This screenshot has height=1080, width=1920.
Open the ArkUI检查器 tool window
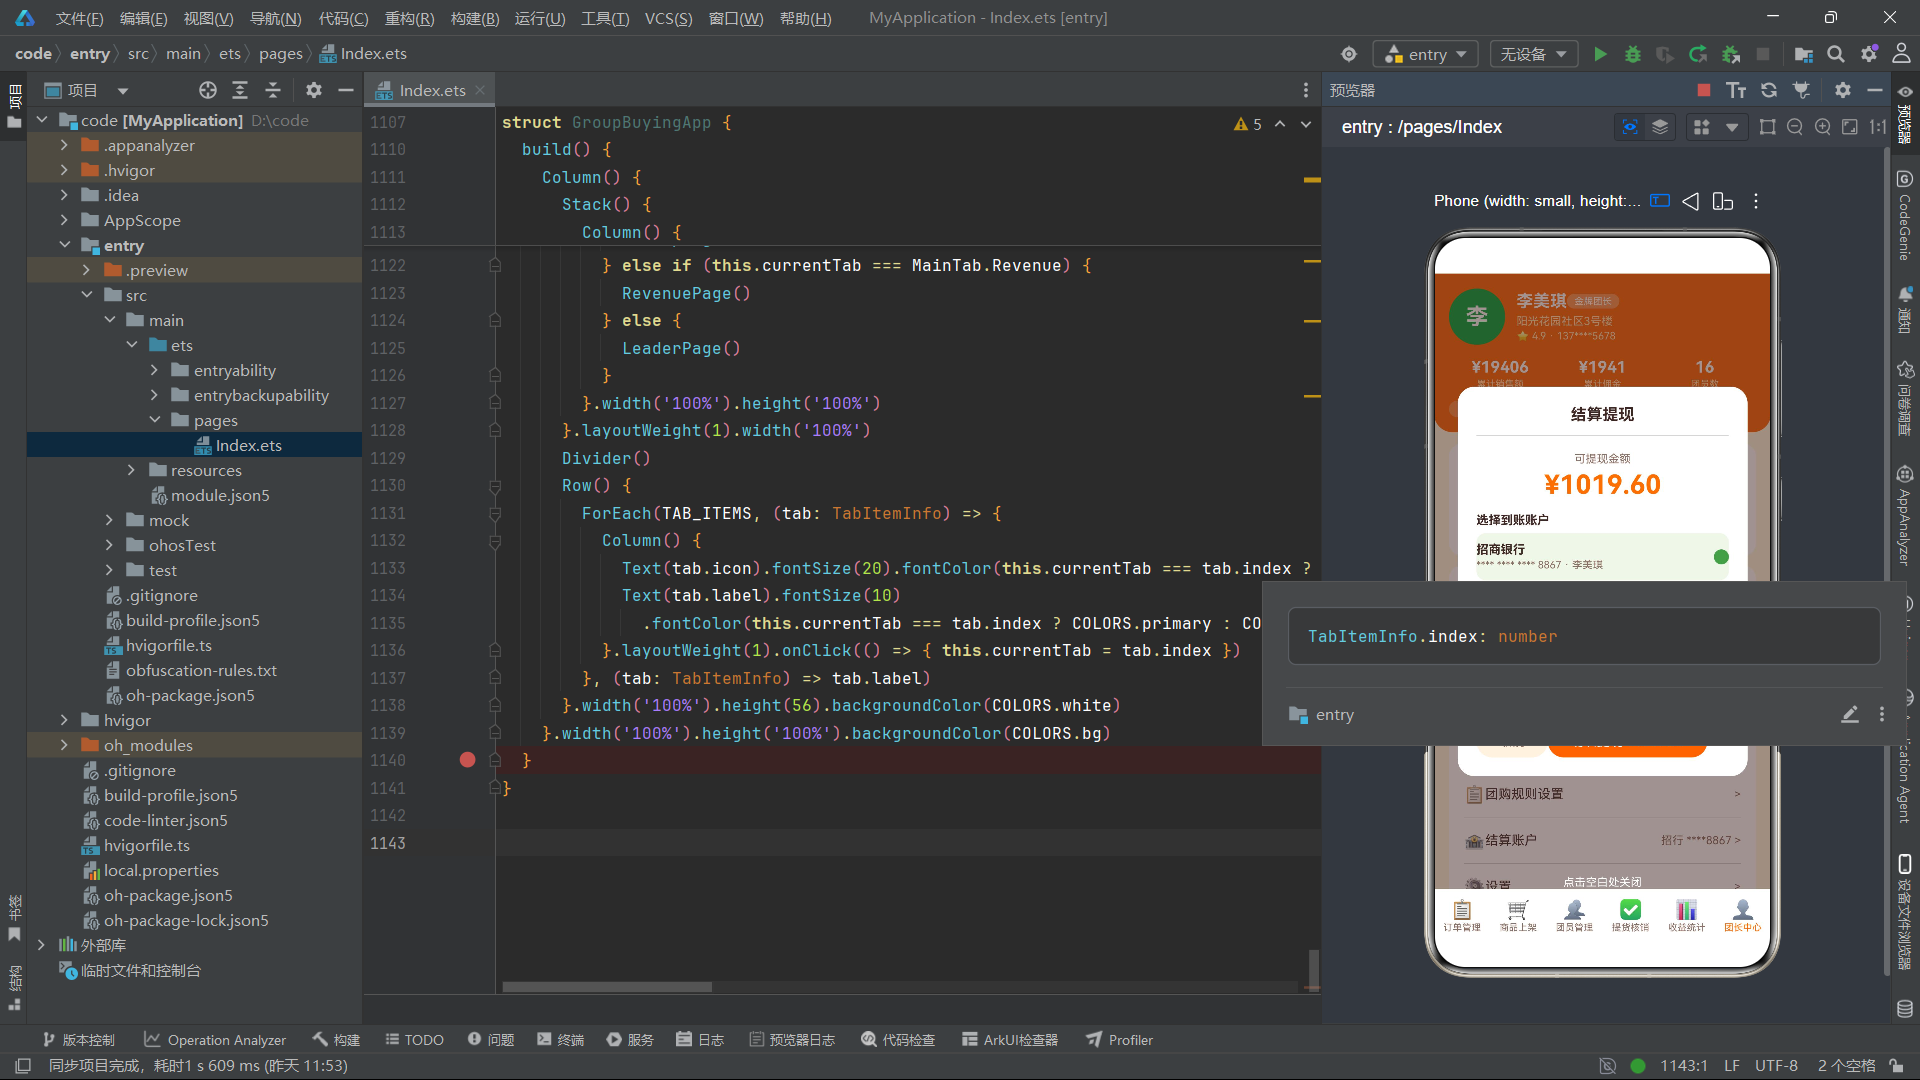(1010, 1040)
